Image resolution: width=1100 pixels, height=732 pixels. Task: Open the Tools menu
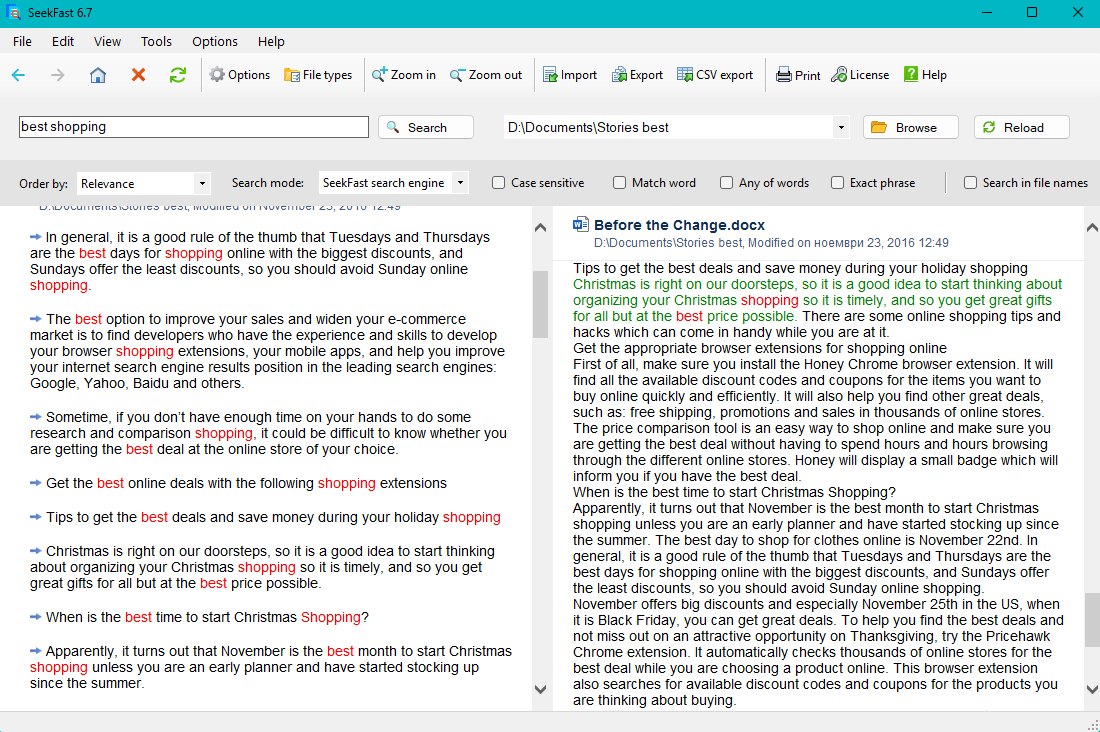(156, 41)
